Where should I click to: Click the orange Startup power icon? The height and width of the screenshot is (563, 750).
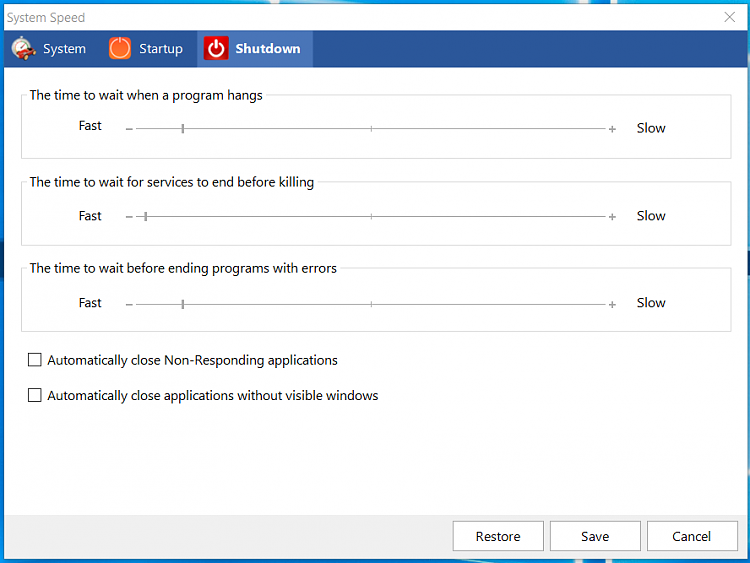(x=120, y=48)
